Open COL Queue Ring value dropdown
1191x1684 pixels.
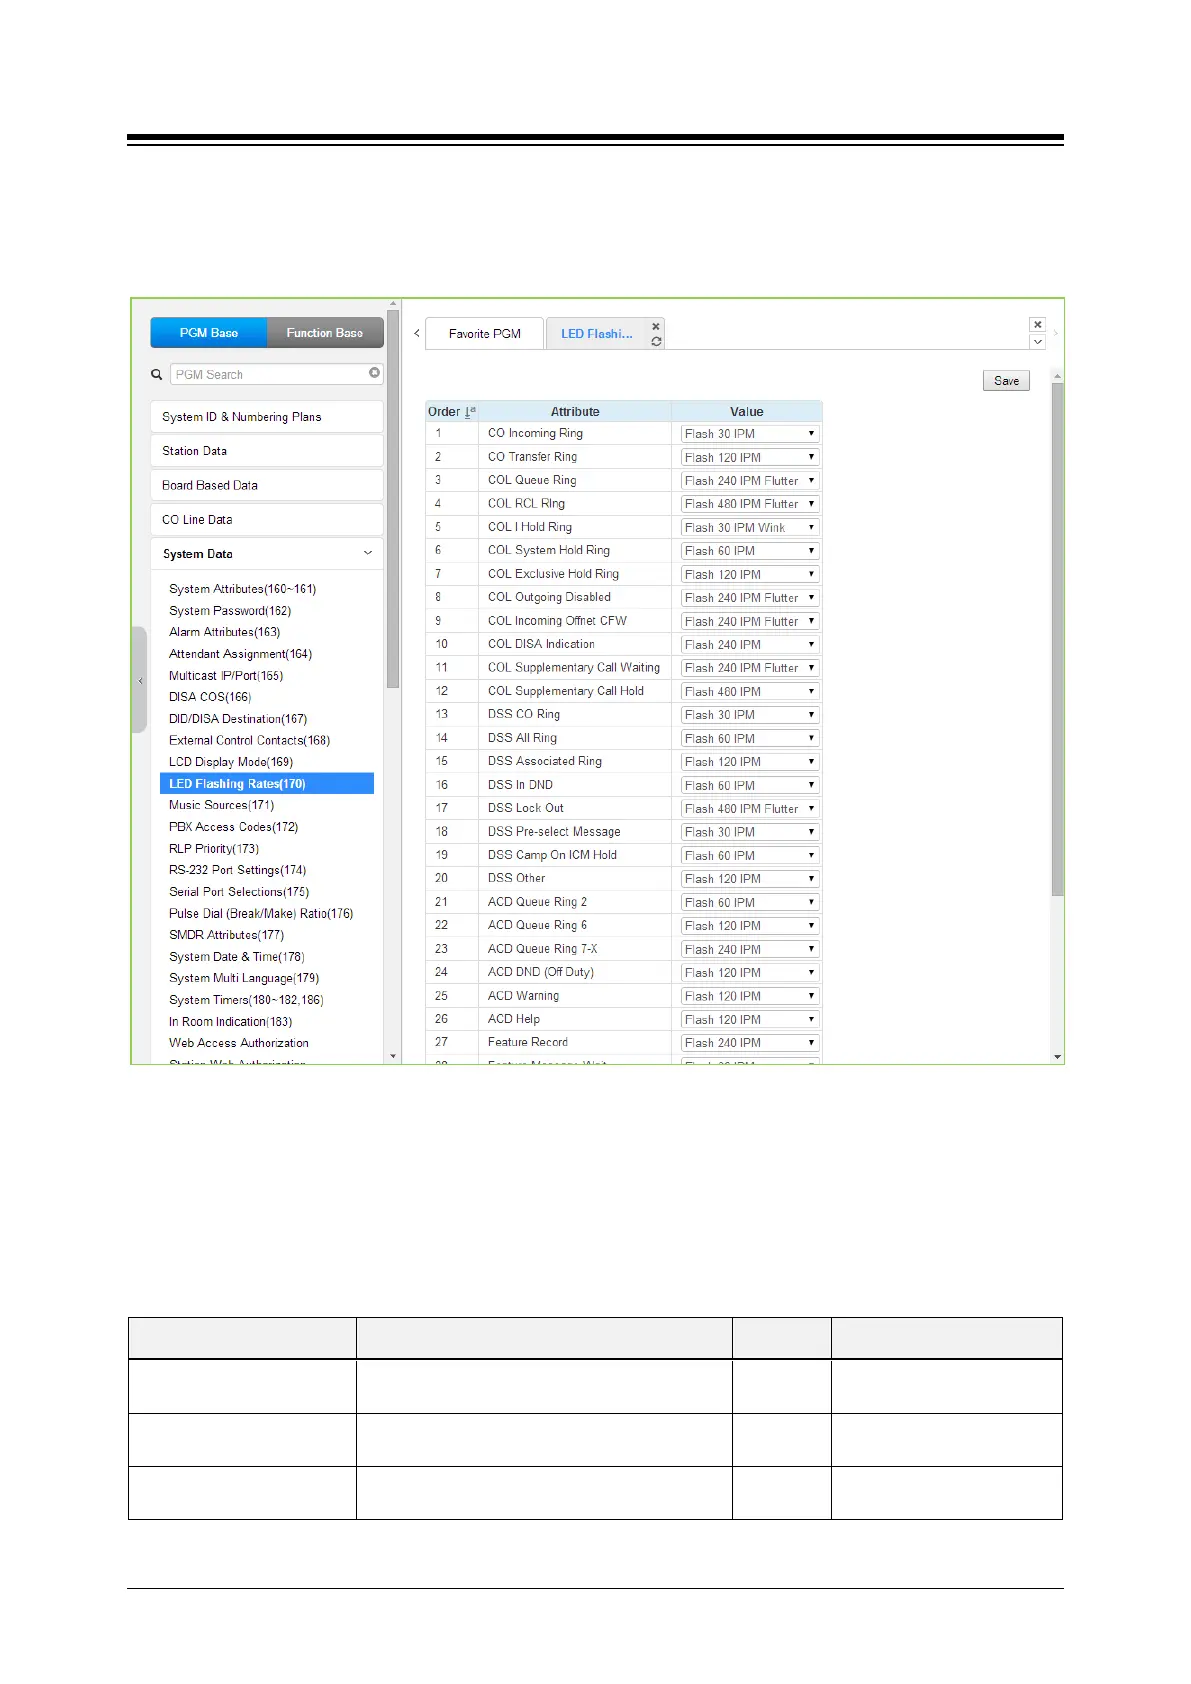(750, 481)
